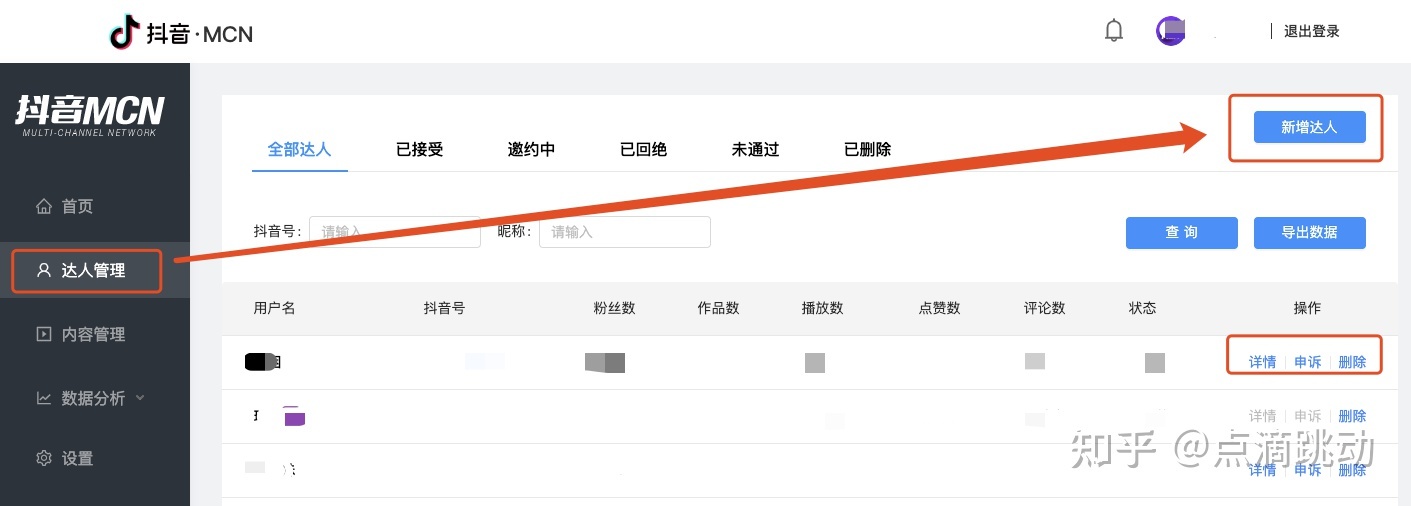Open the user avatar profile
This screenshot has height=506, width=1411.
click(x=1171, y=31)
